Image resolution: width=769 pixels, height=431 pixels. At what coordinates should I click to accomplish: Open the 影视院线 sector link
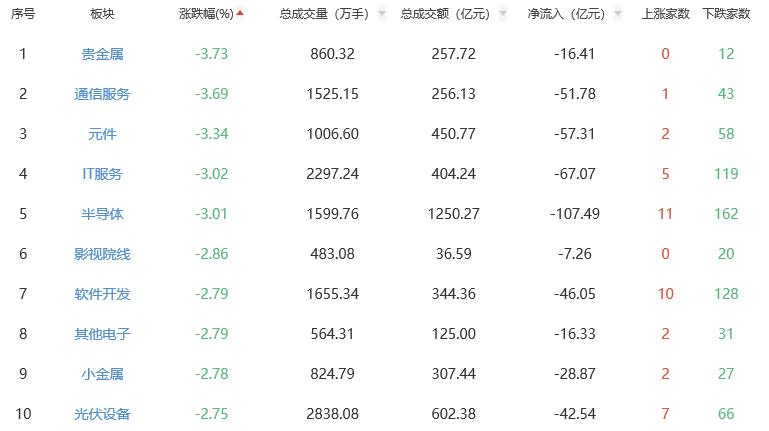[x=102, y=254]
